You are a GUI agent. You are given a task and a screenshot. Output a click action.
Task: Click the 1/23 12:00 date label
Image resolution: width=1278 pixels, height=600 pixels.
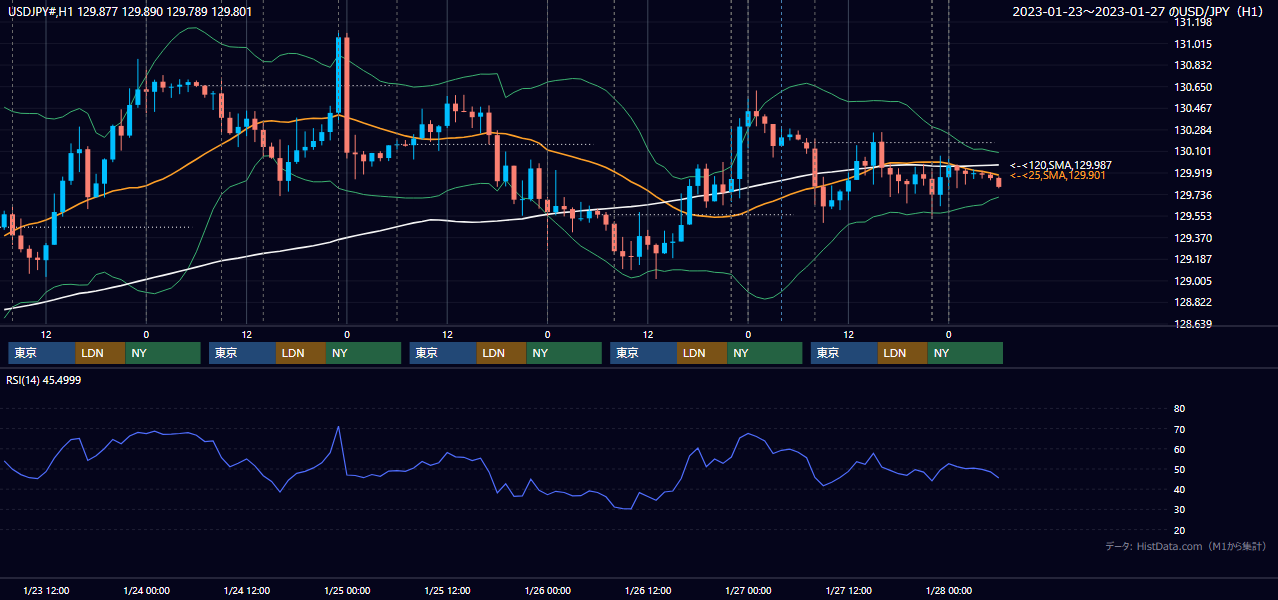[x=46, y=591]
